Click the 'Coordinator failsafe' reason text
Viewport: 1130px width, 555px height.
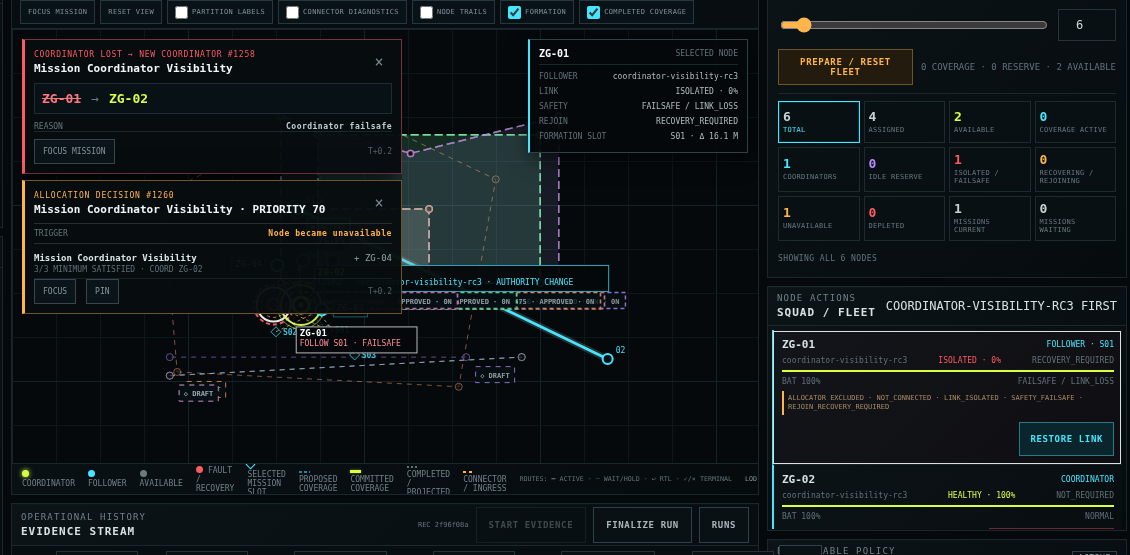[x=339, y=126]
